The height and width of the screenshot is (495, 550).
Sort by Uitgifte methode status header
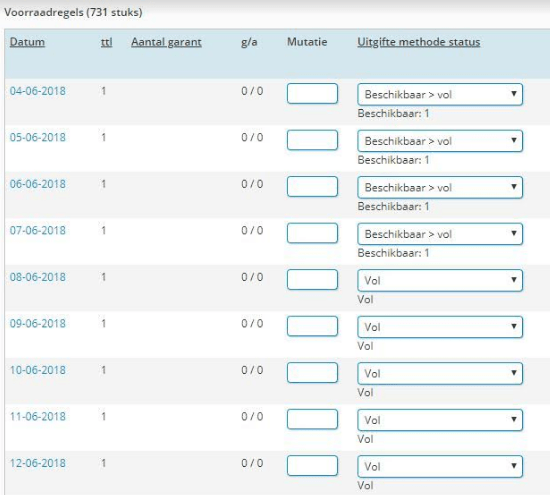click(418, 42)
